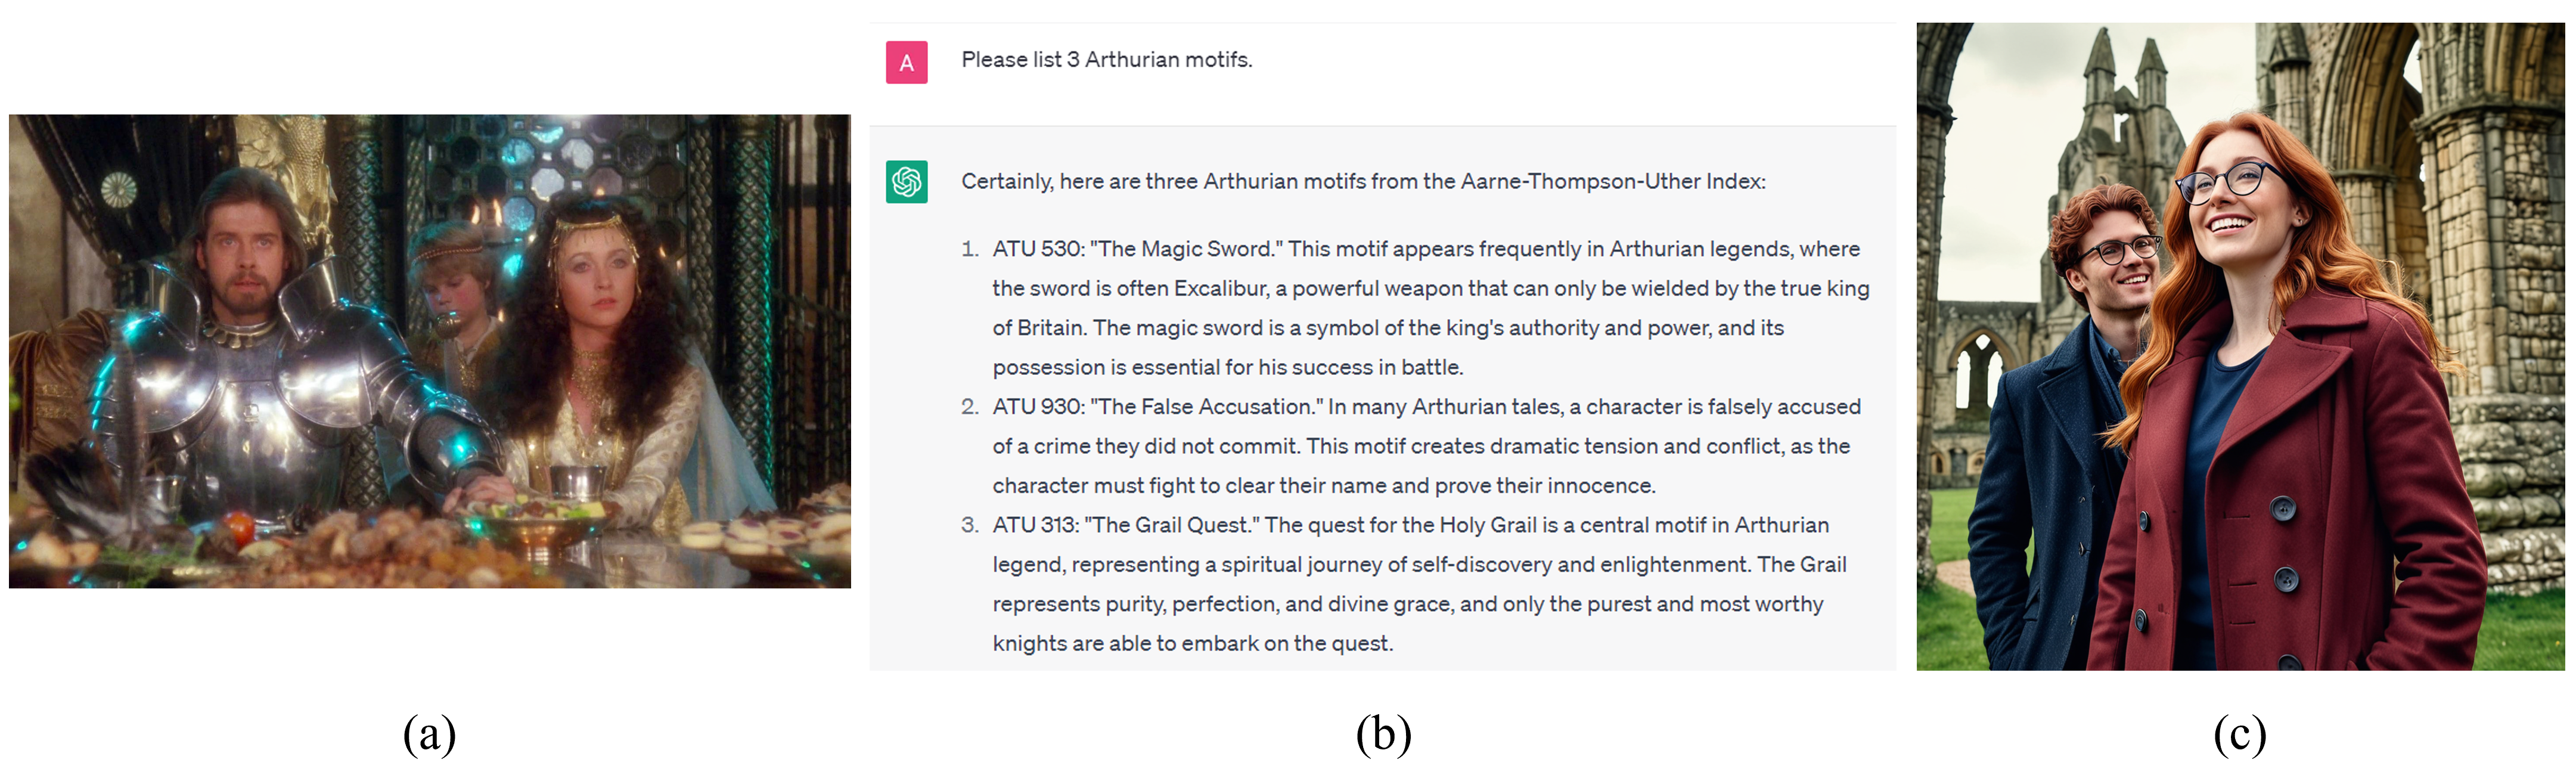Viewport: 2576px width, 781px height.
Task: Click the figure caption label (b)
Action: click(x=1383, y=735)
